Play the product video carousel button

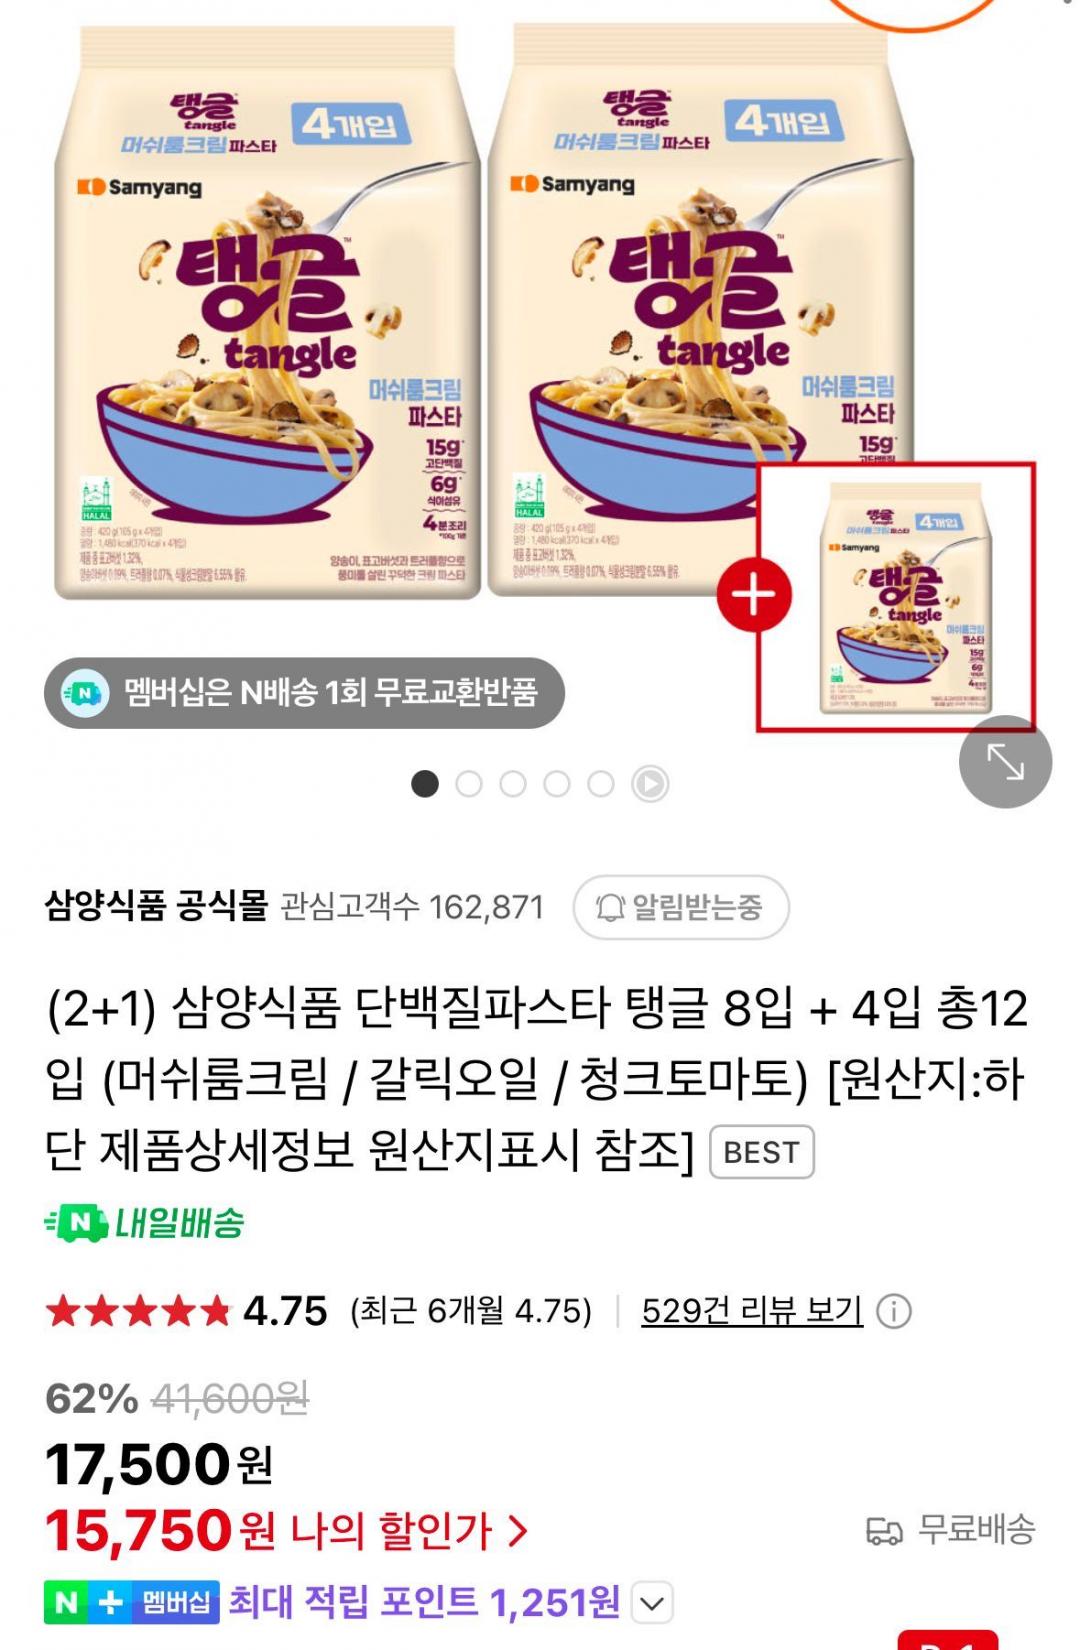650,783
